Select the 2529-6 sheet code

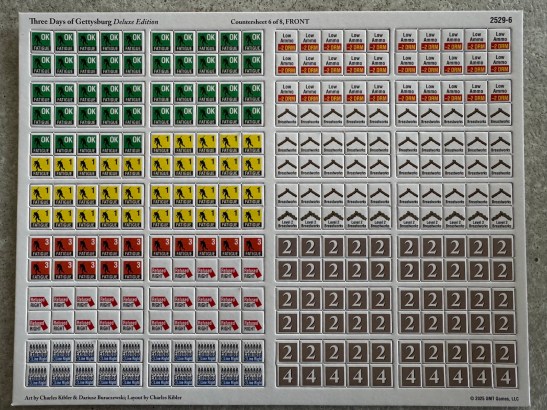[x=501, y=20]
